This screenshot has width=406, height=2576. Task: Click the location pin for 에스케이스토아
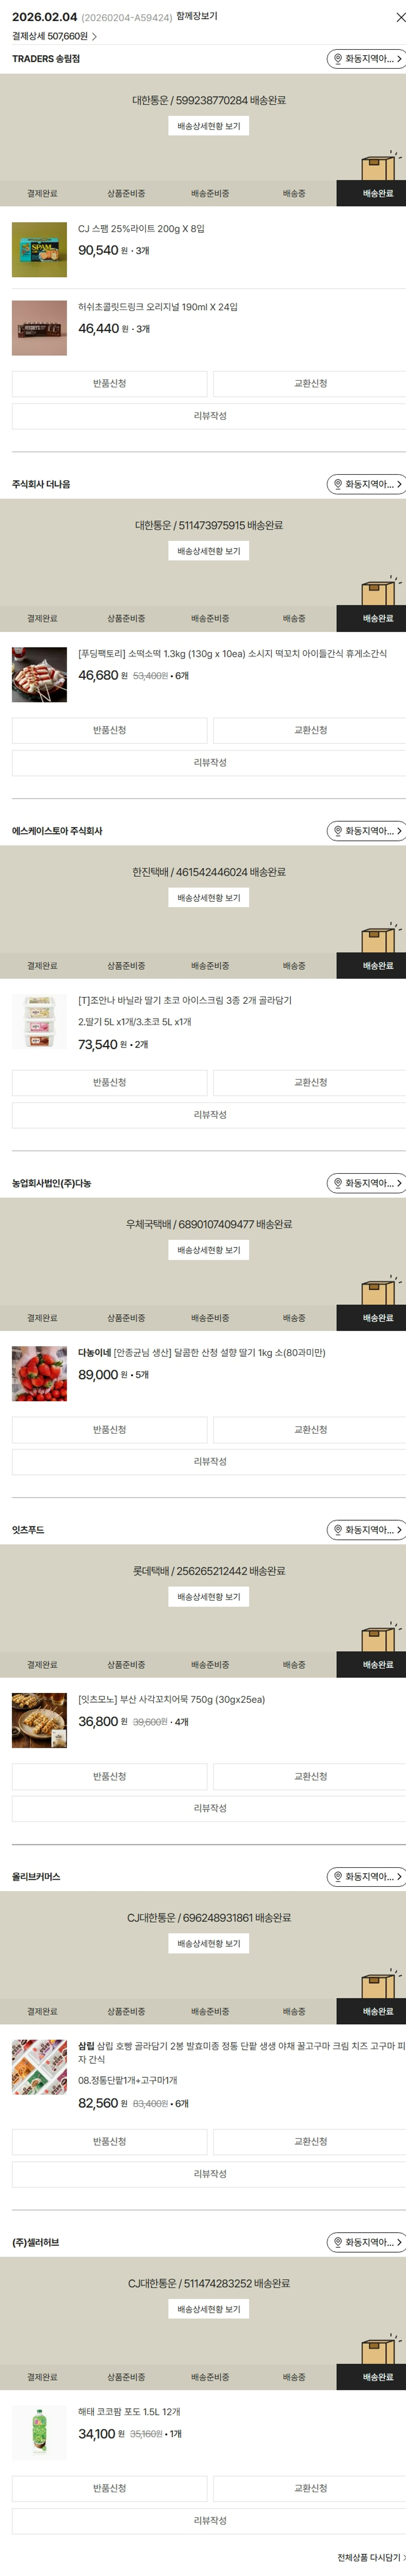click(338, 831)
